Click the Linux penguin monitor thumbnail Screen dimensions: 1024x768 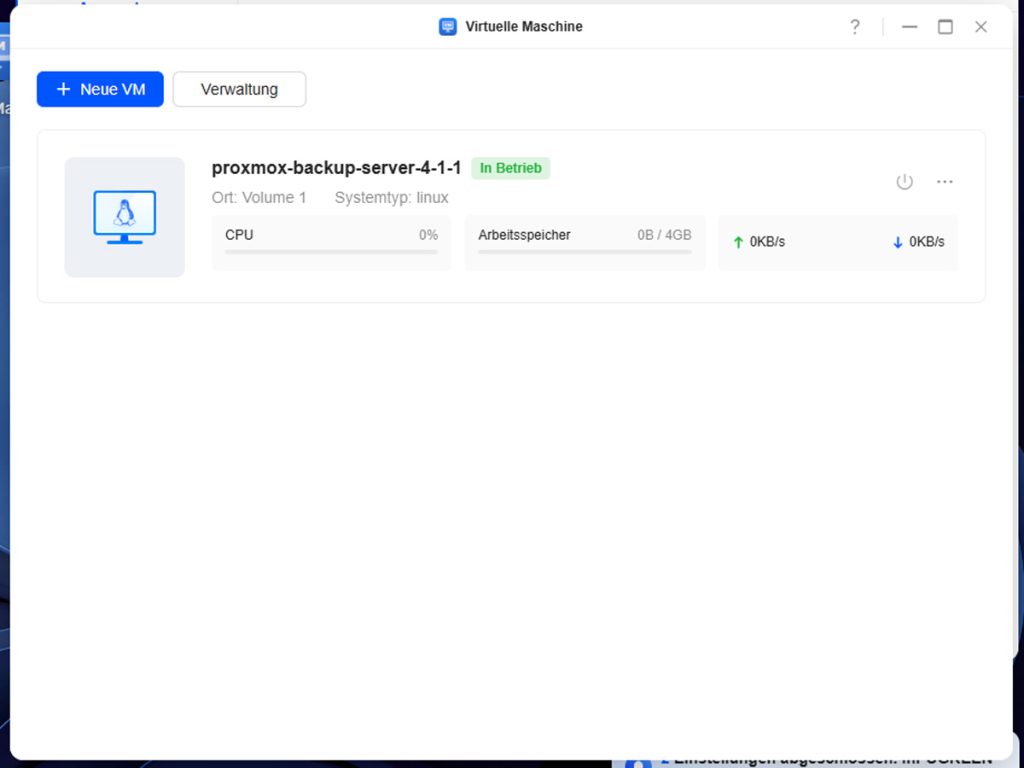click(124, 217)
